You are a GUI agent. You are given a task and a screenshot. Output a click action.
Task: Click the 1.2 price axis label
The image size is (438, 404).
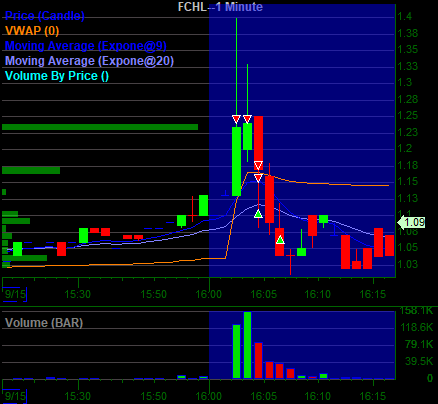[405, 148]
